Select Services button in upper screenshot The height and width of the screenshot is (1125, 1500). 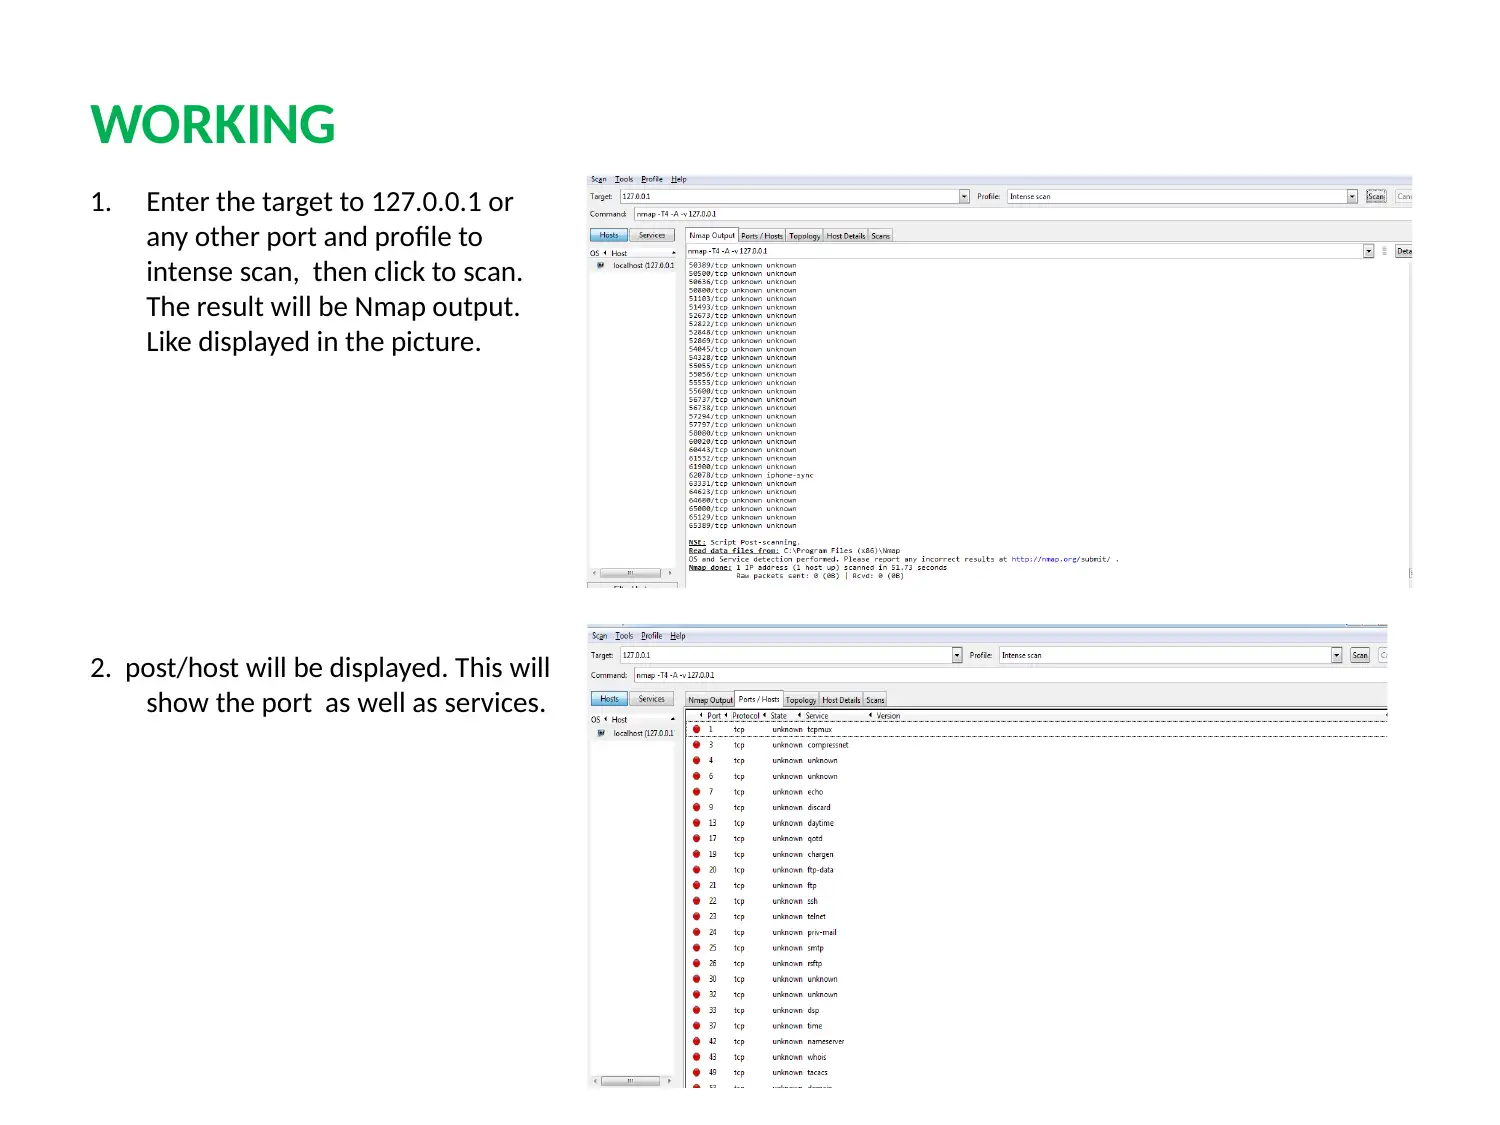(x=652, y=236)
